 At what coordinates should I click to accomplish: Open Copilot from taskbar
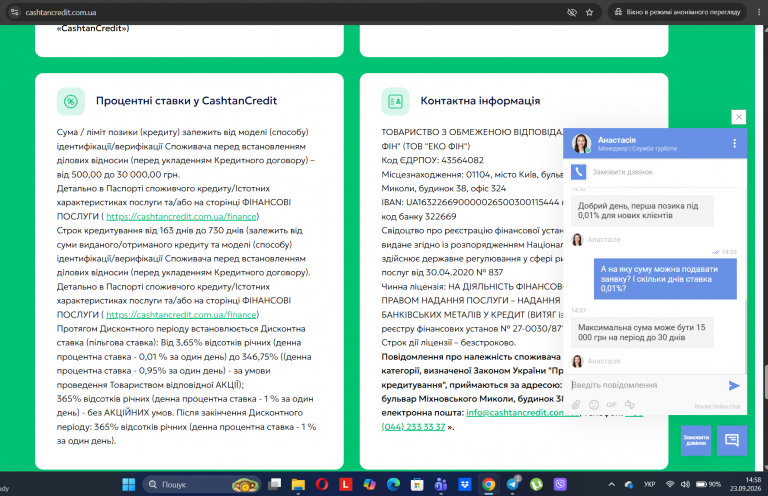(x=369, y=485)
